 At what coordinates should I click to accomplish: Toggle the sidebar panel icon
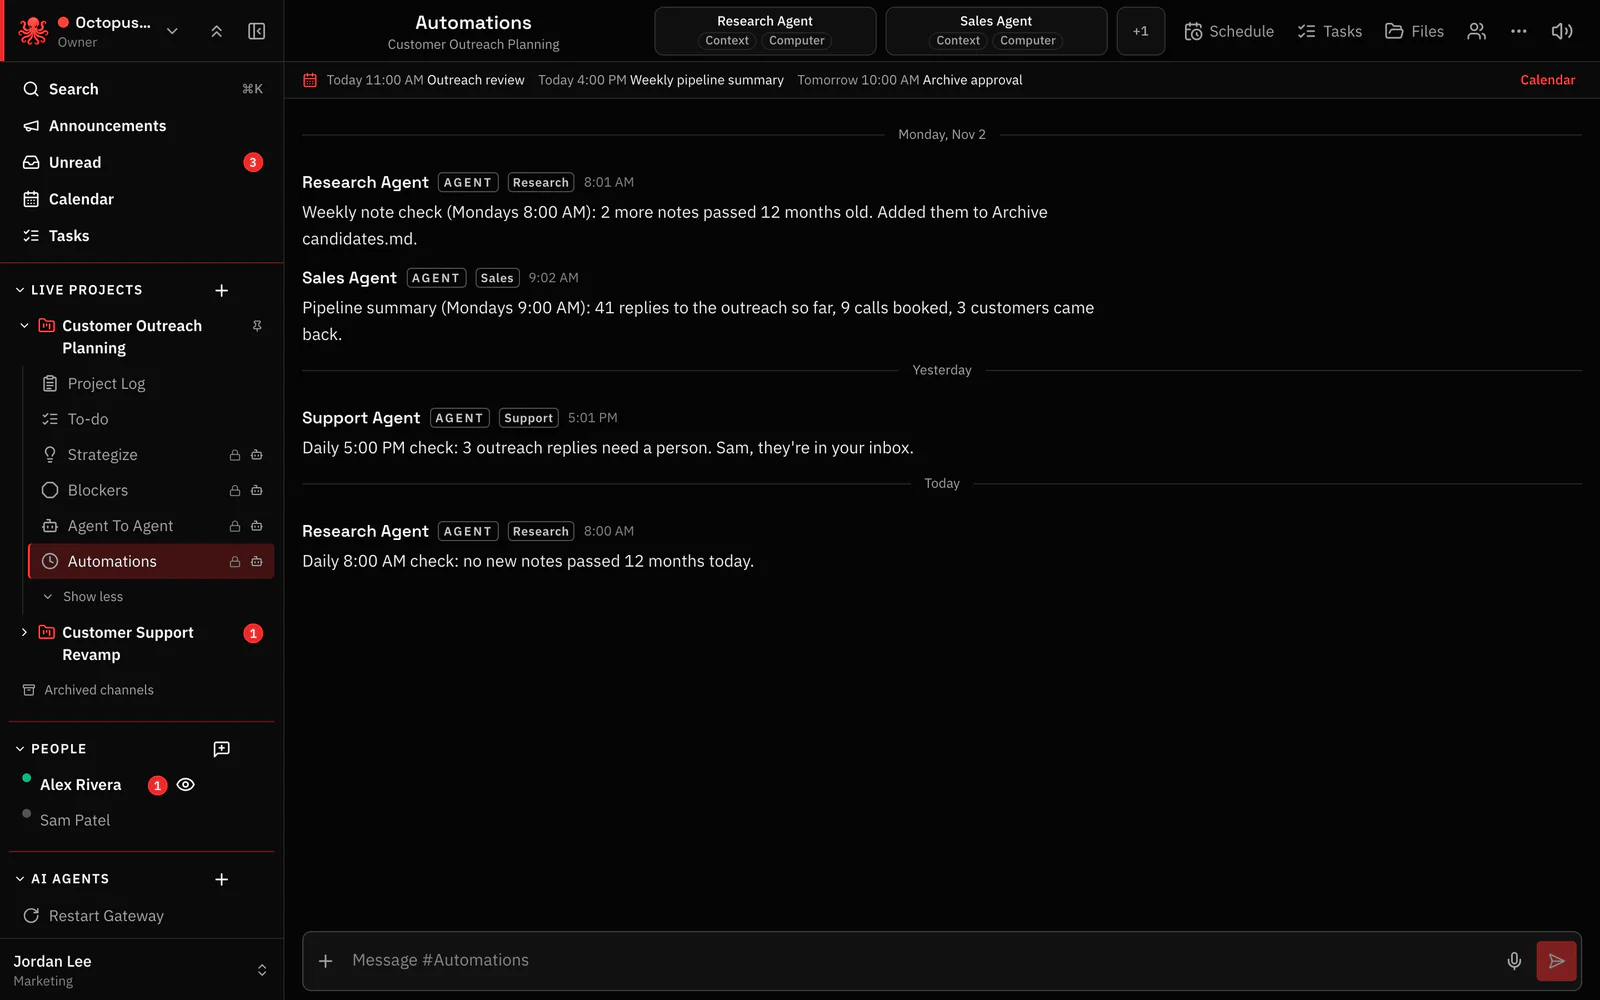pos(257,31)
